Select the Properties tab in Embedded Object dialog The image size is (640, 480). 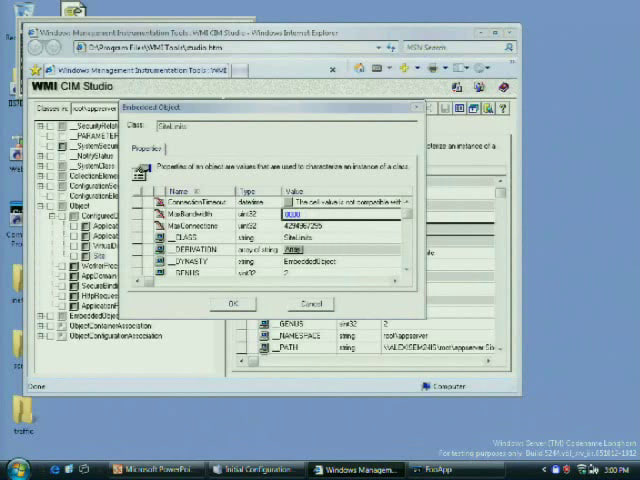pyautogui.click(x=147, y=148)
